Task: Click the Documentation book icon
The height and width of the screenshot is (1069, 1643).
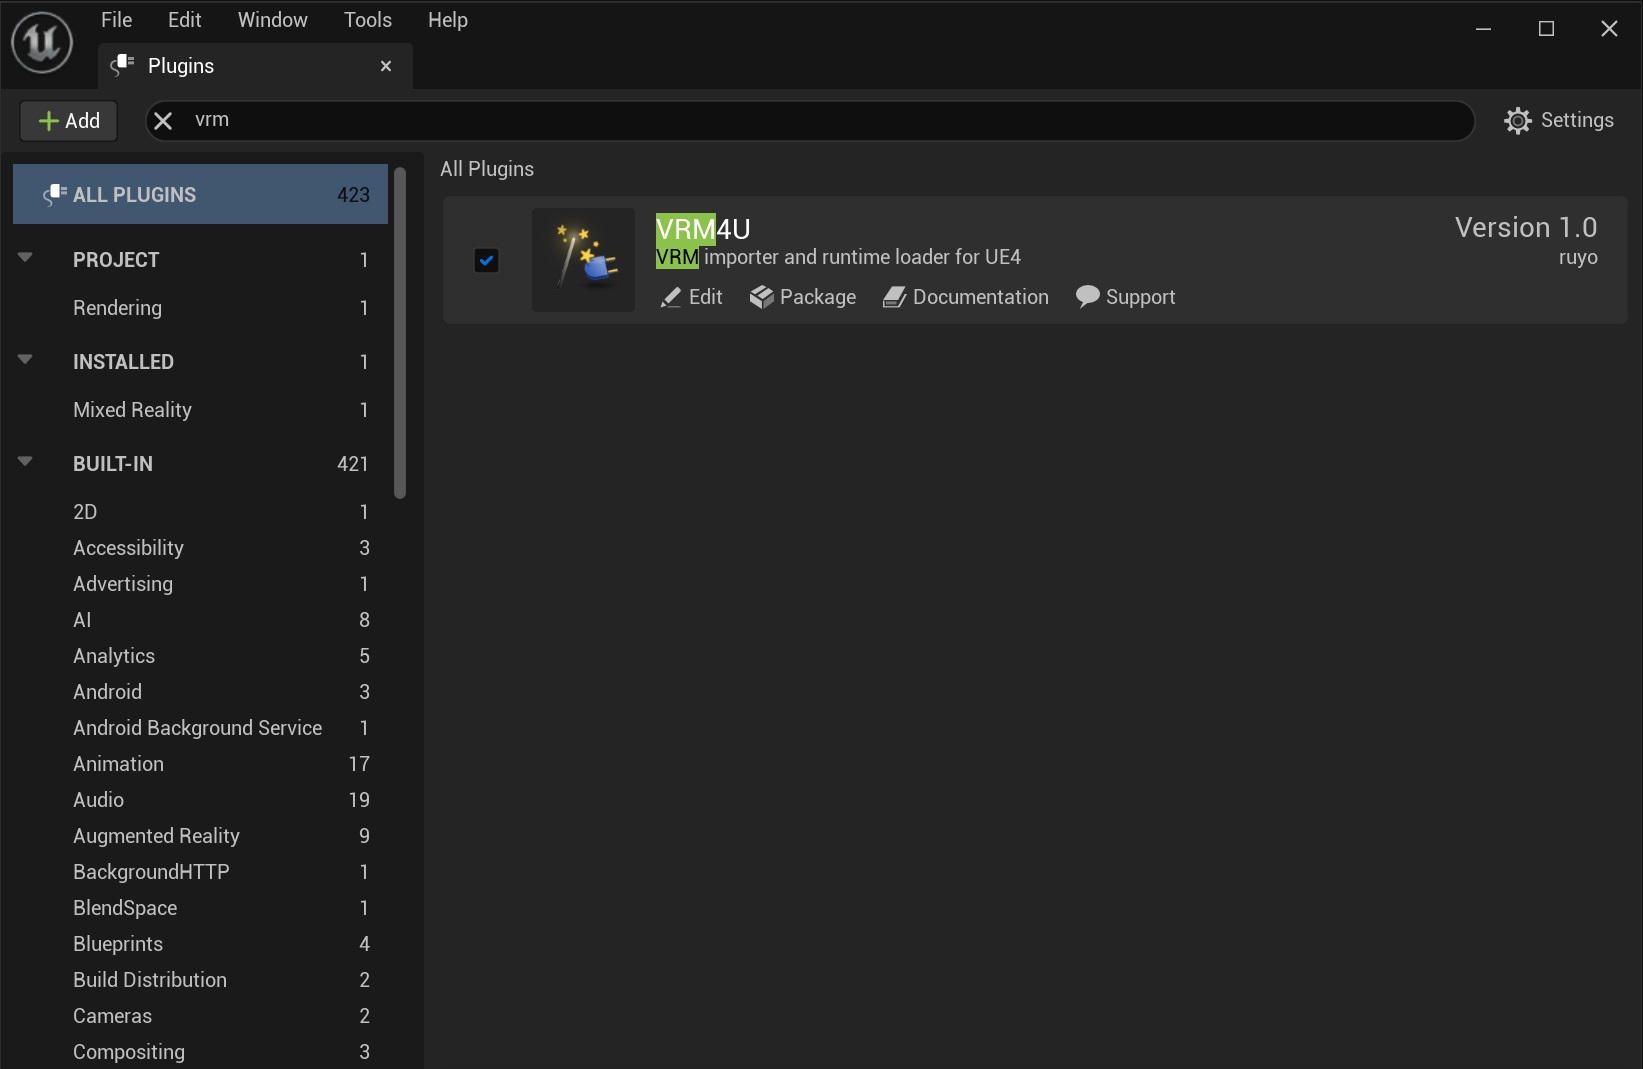Action: 894,298
